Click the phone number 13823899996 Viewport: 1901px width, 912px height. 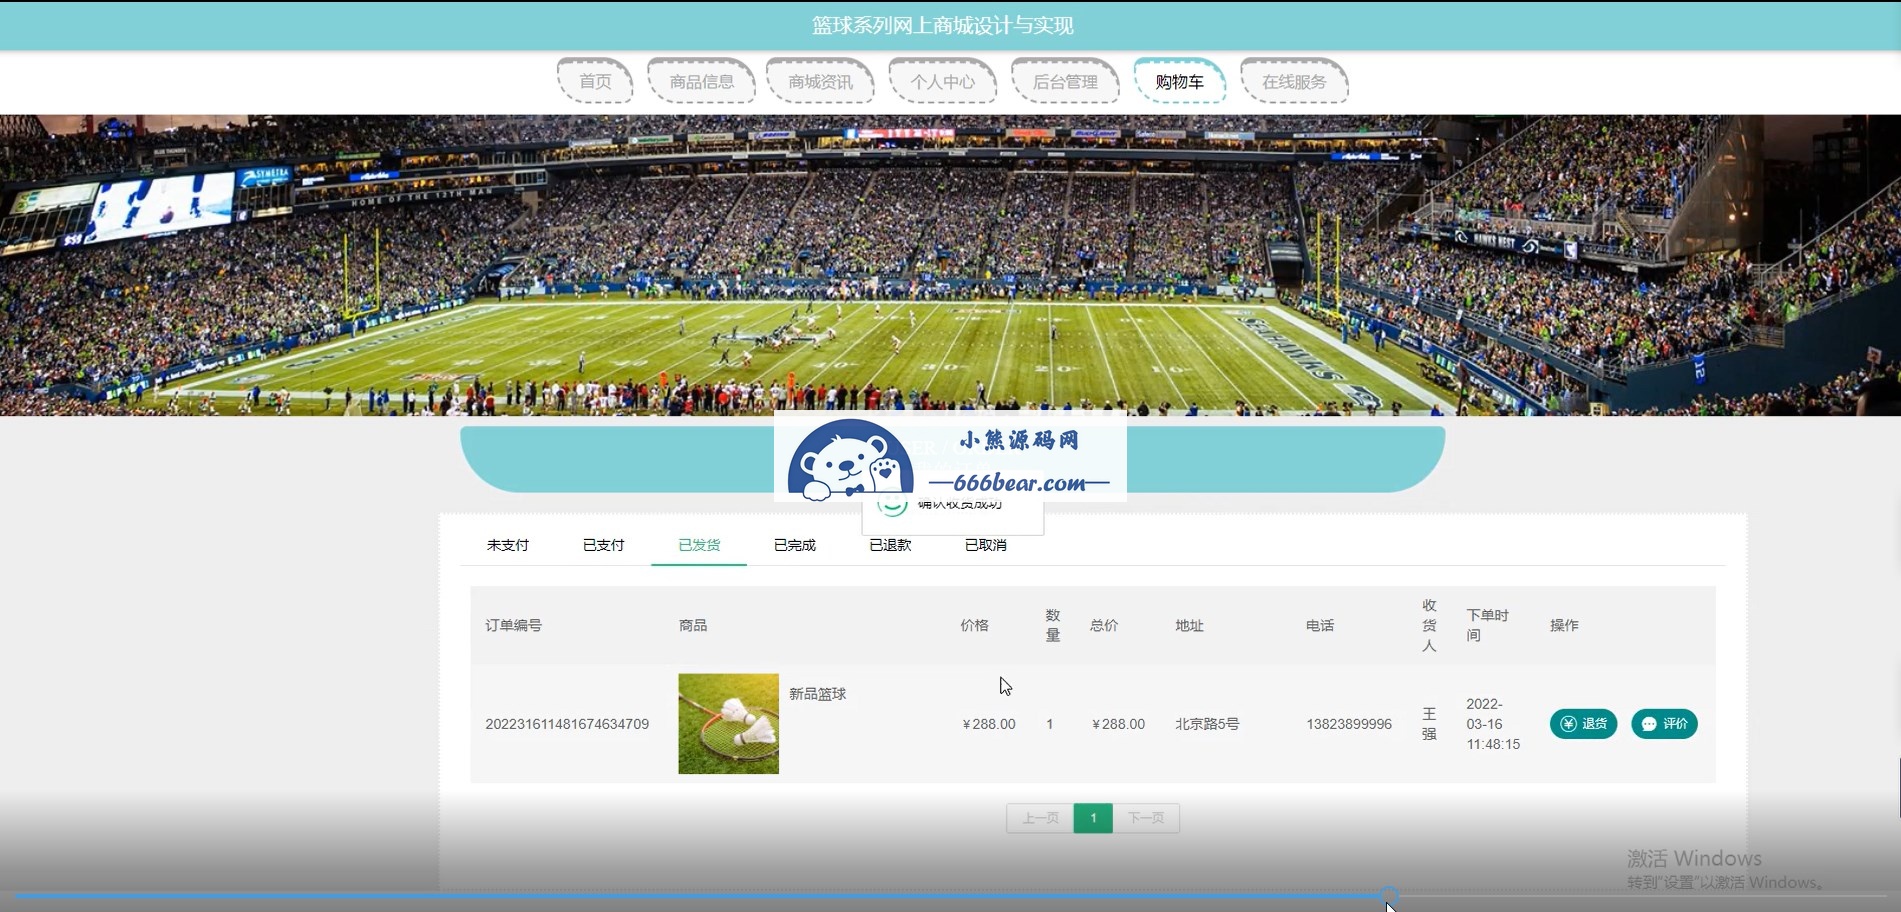1349,724
